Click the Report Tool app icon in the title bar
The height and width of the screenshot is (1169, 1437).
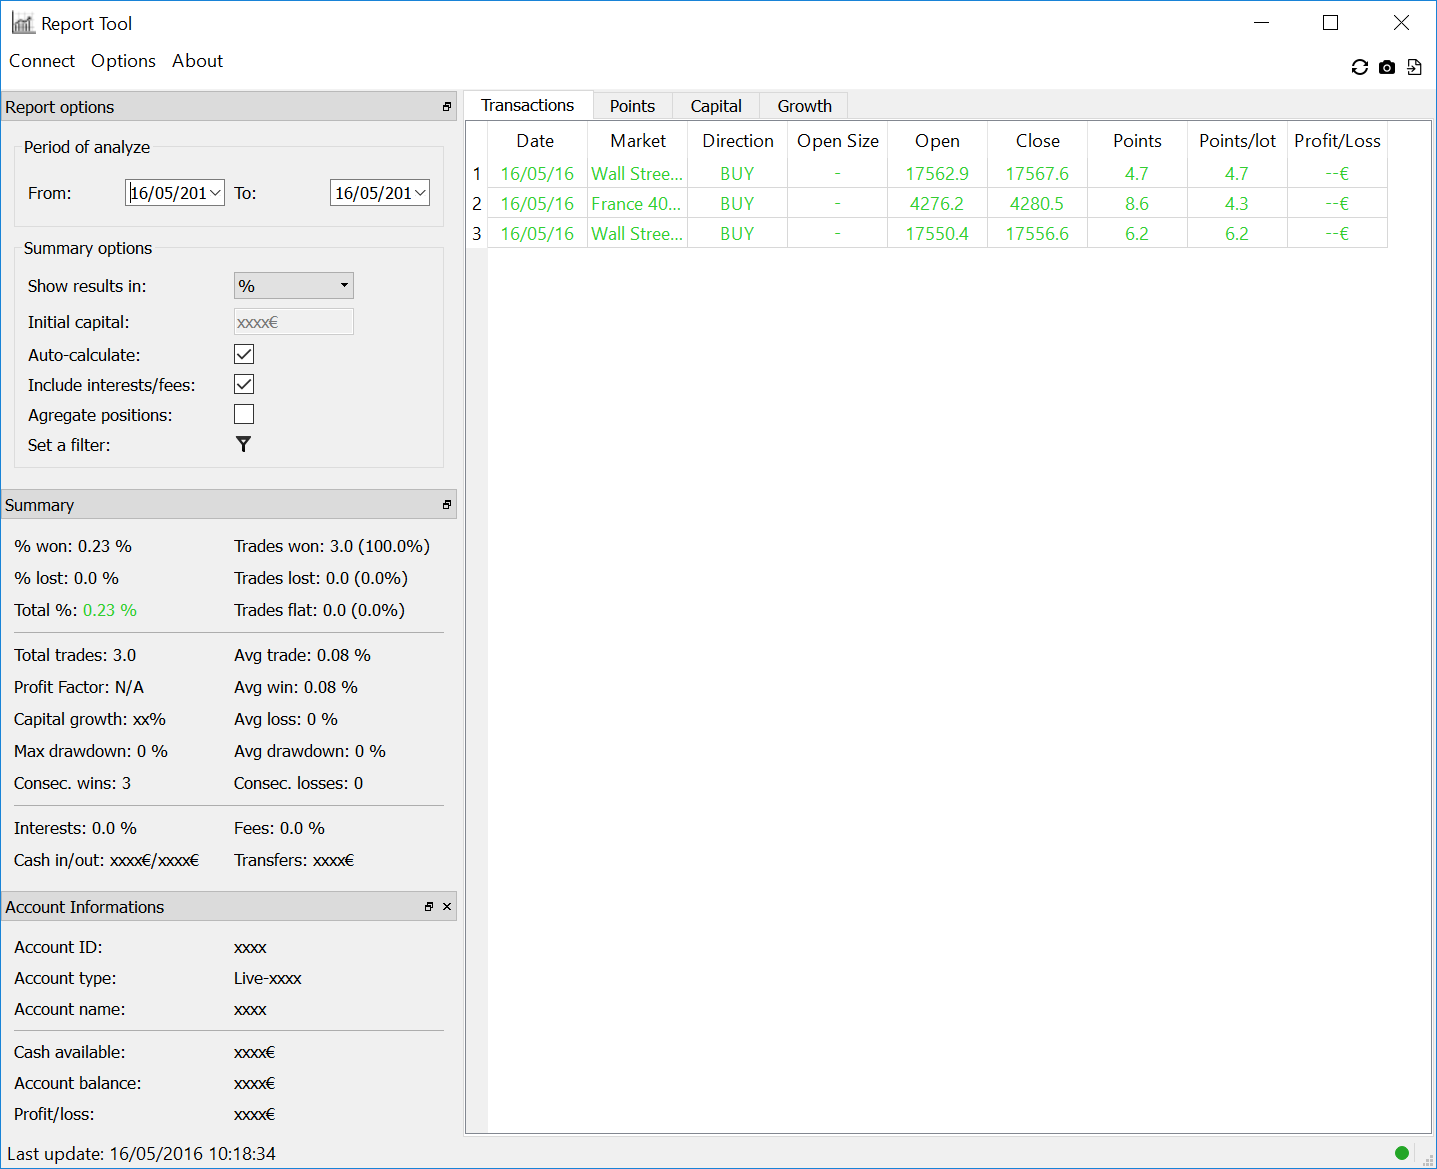22,23
